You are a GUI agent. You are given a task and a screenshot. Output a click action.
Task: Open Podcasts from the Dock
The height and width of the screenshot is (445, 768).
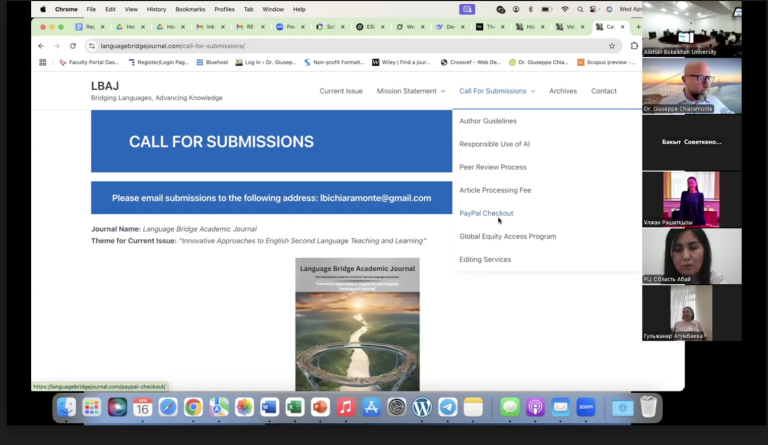pyautogui.click(x=535, y=407)
